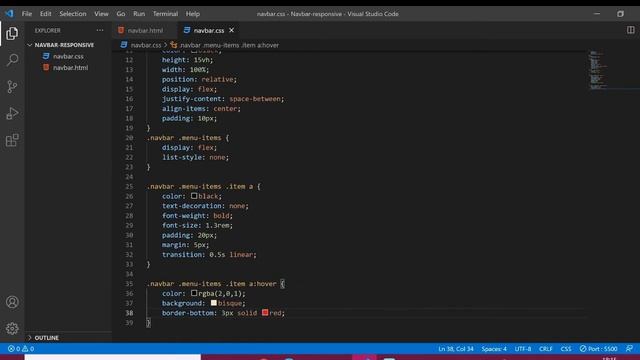Image resolution: width=640 pixels, height=360 pixels.
Task: Click the feedback icon in status bar
Action: pyautogui.click(x=630, y=348)
